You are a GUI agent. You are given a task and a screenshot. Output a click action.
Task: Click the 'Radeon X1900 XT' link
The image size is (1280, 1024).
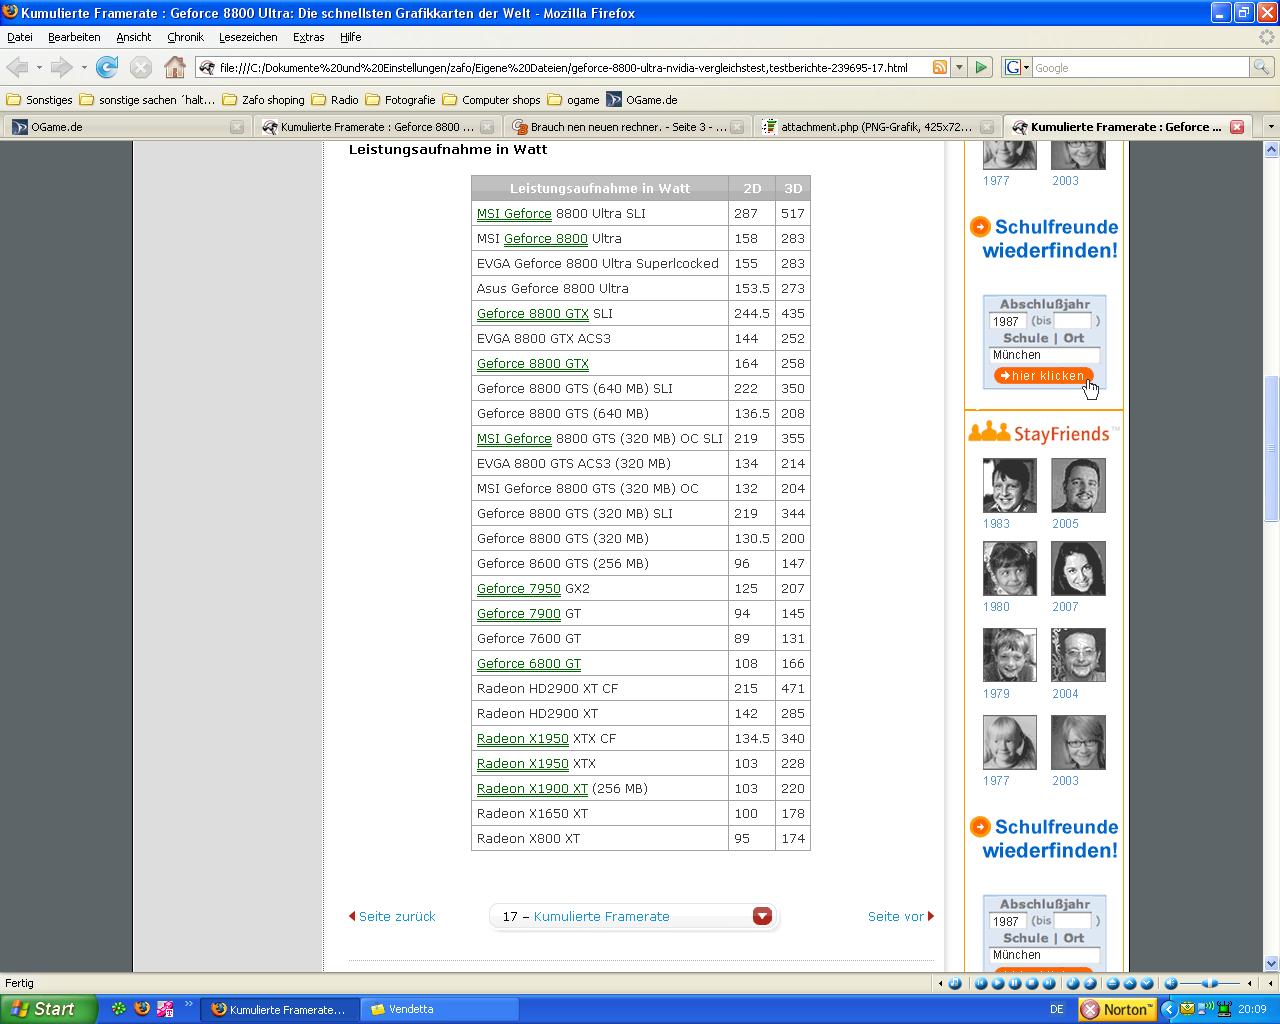[532, 788]
